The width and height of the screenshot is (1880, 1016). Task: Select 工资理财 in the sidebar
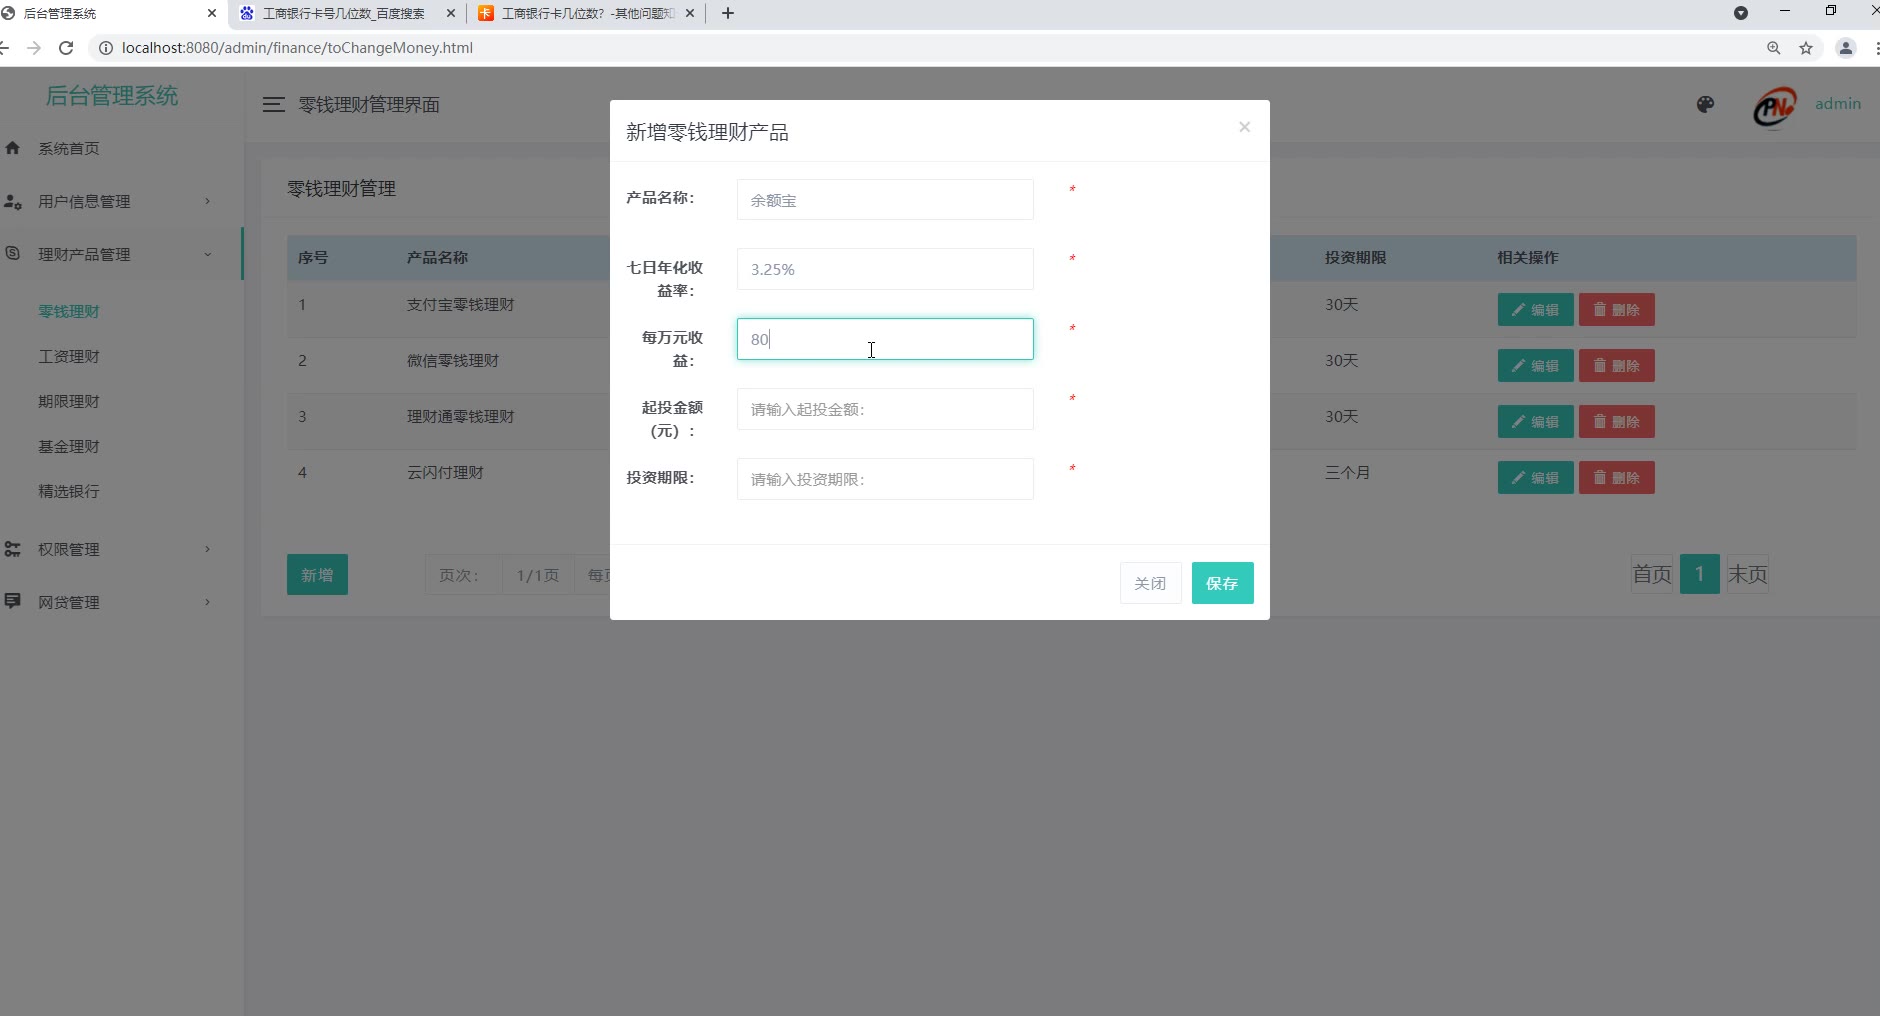click(x=69, y=356)
